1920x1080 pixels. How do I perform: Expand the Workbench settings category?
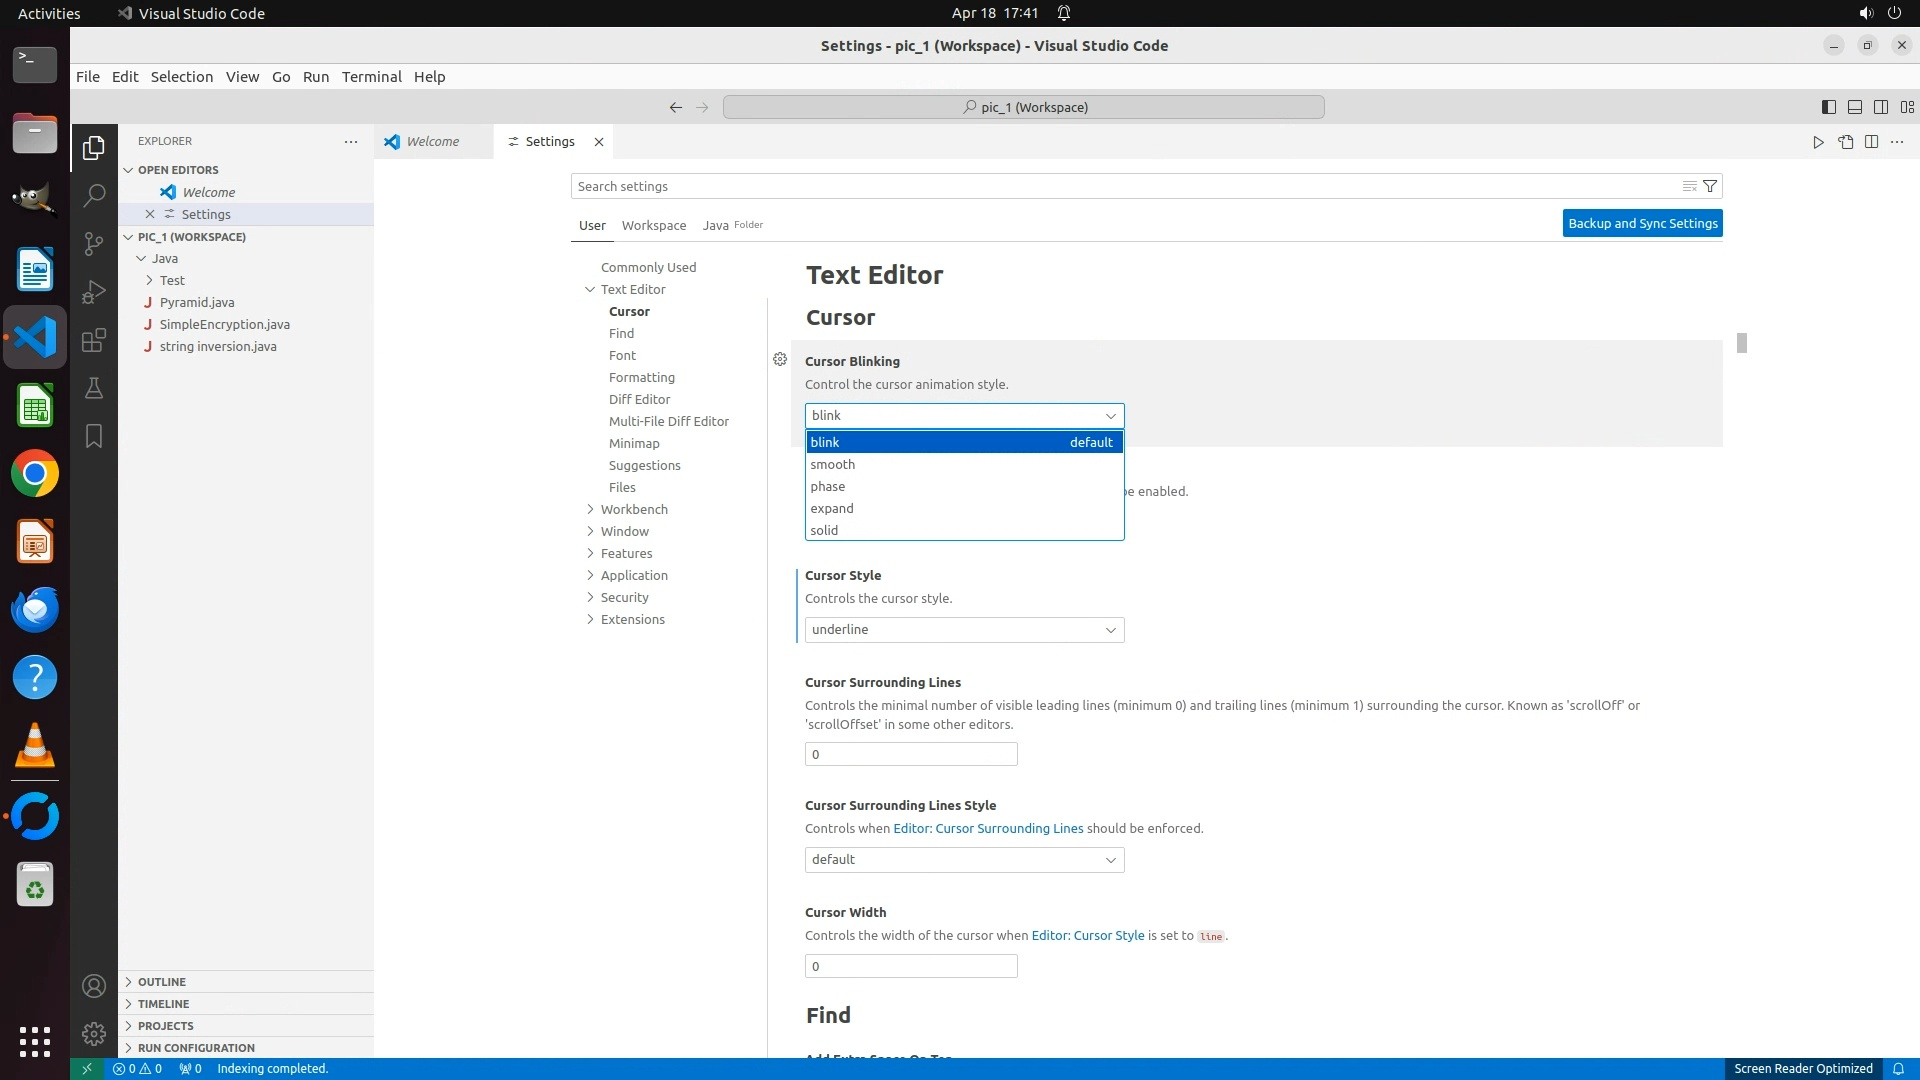tap(634, 509)
